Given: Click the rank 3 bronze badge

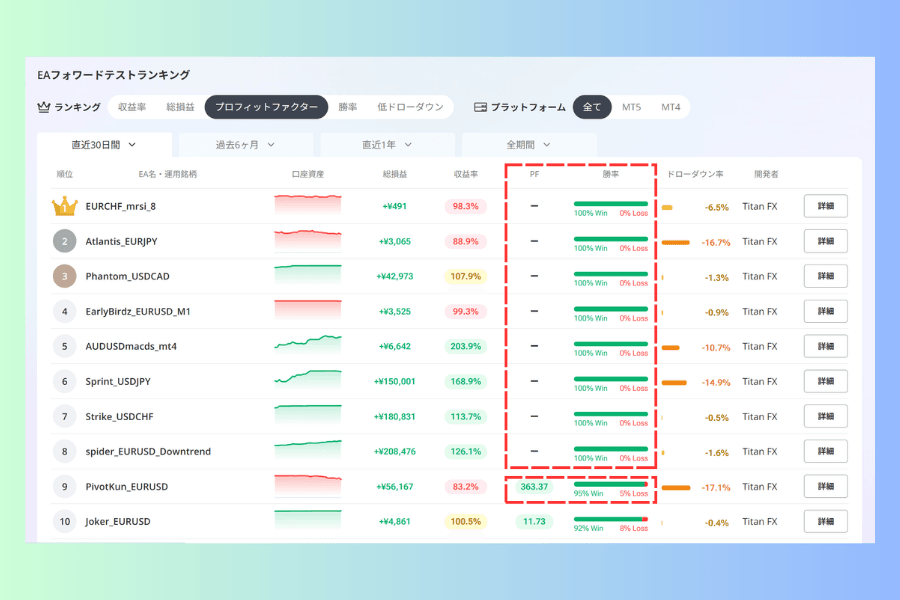Looking at the screenshot, I should [65, 276].
